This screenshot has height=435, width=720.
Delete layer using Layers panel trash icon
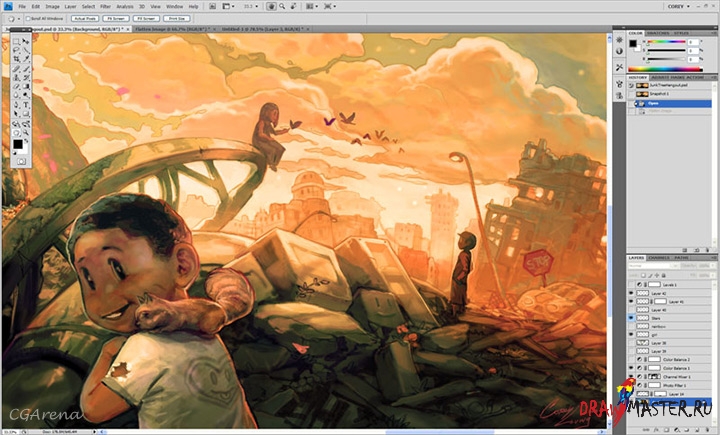[x=707, y=429]
